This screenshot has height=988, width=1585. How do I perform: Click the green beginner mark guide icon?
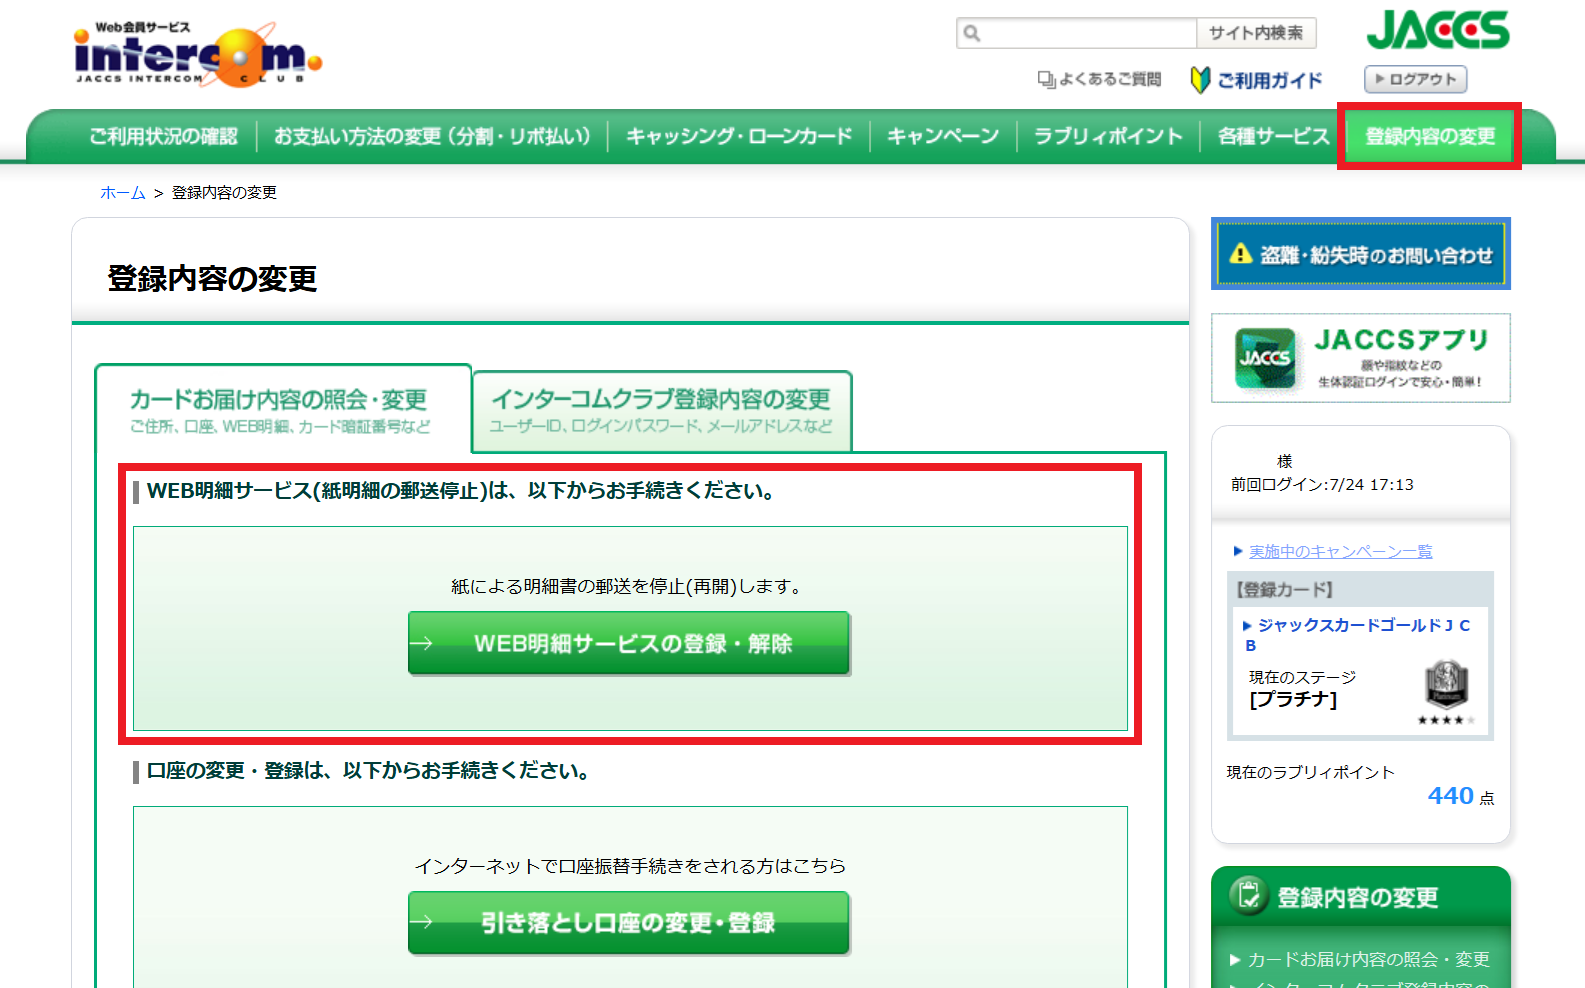pos(1200,79)
